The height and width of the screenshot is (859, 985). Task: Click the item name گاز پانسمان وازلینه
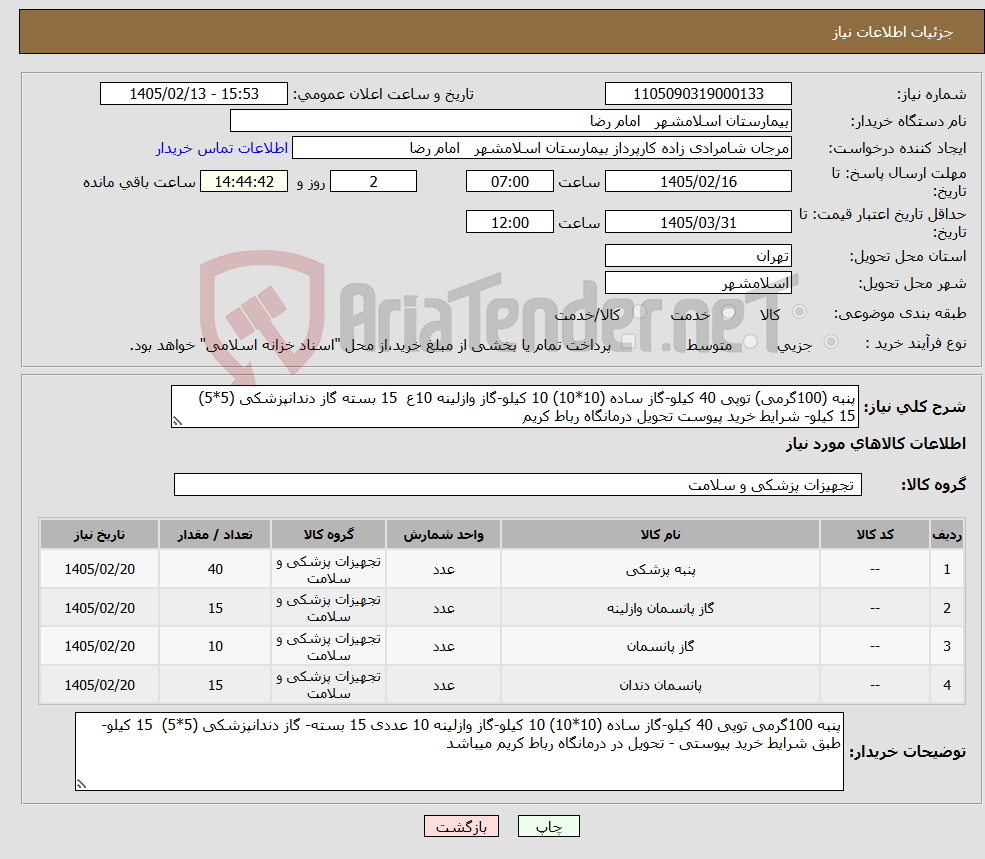[x=660, y=608]
